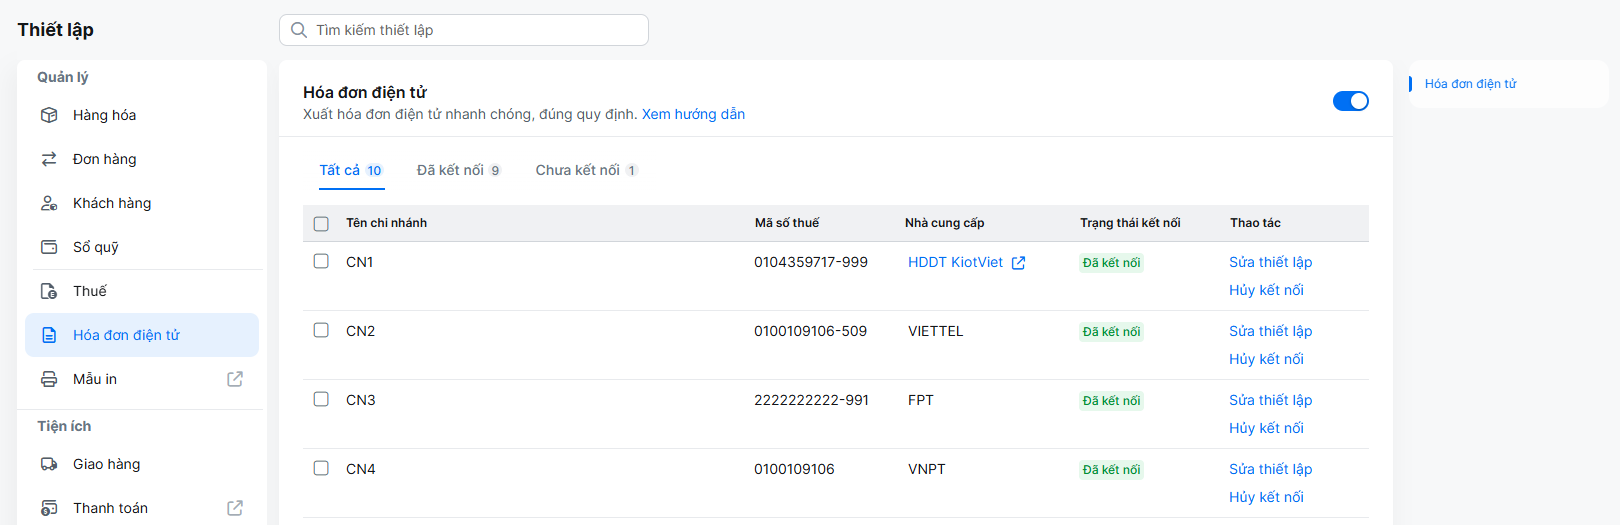Screen dimensions: 1620x525
Task: Tick the checkbox for branch CN1
Action: 321,261
